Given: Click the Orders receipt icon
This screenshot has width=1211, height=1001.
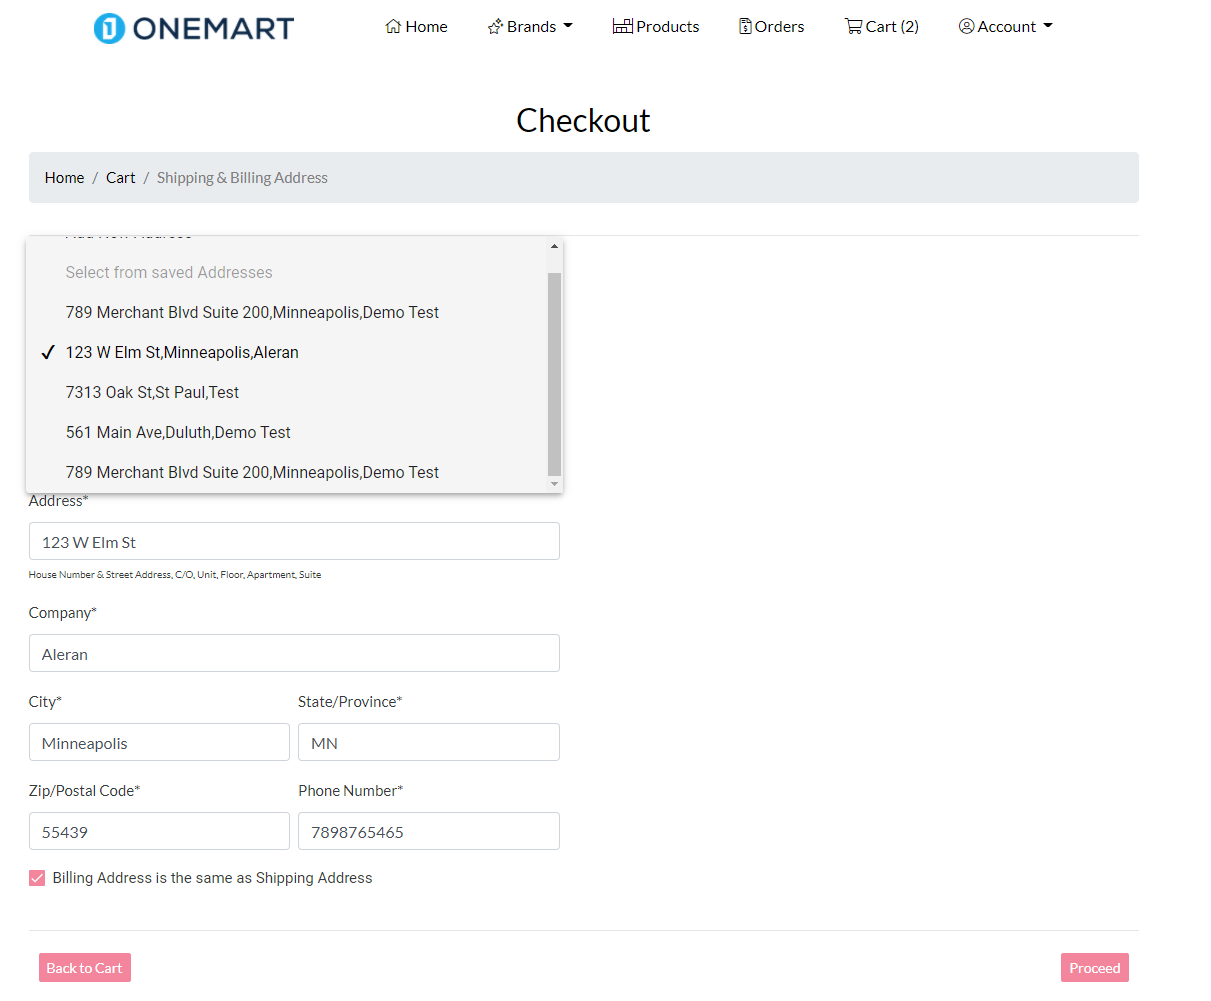Looking at the screenshot, I should [x=744, y=26].
